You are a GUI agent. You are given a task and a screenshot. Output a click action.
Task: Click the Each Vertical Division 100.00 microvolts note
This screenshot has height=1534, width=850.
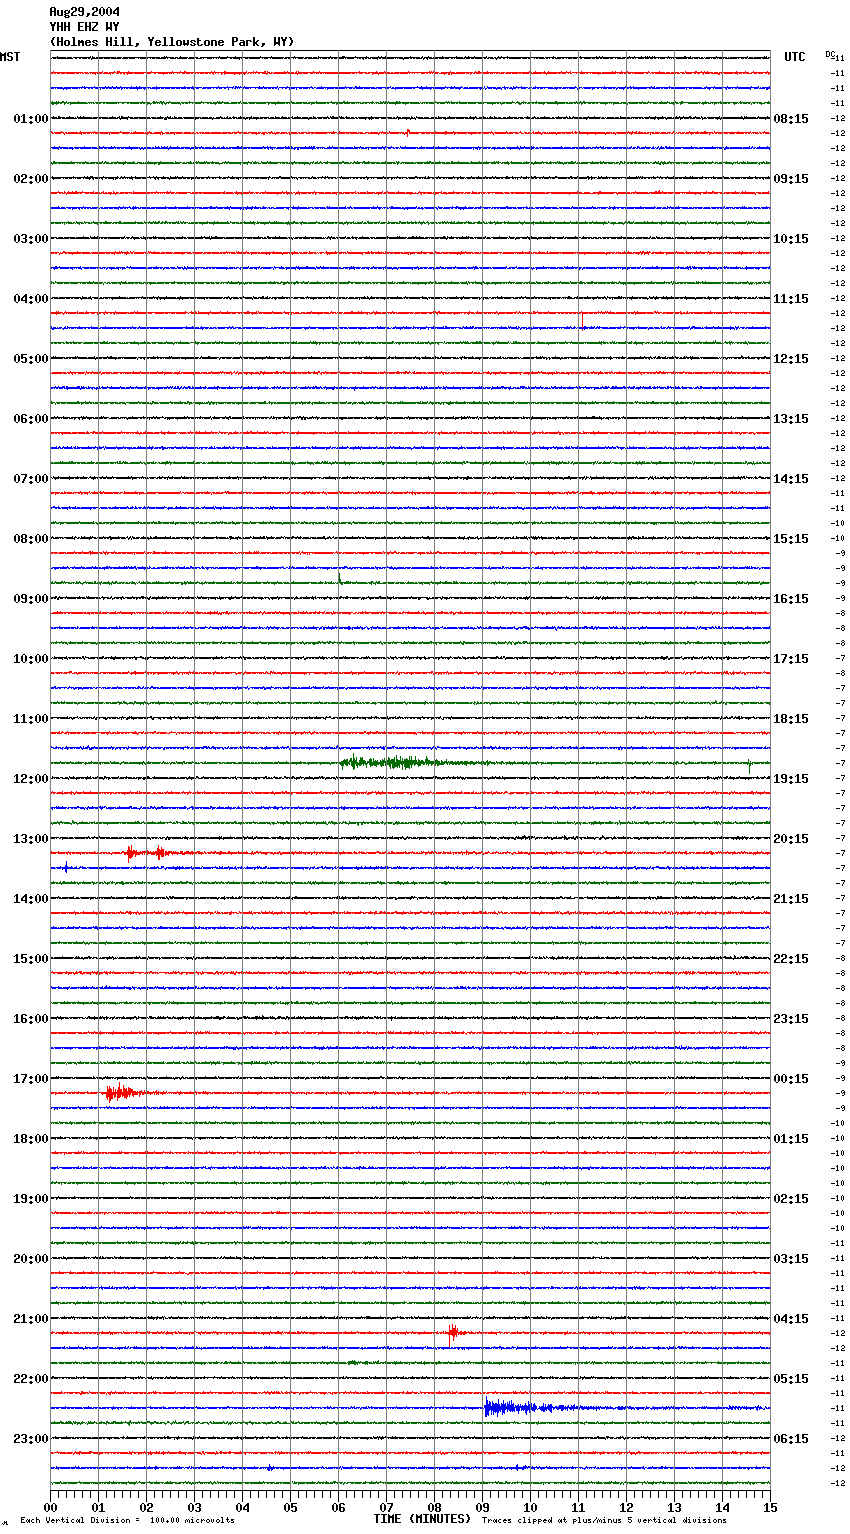(127, 1521)
